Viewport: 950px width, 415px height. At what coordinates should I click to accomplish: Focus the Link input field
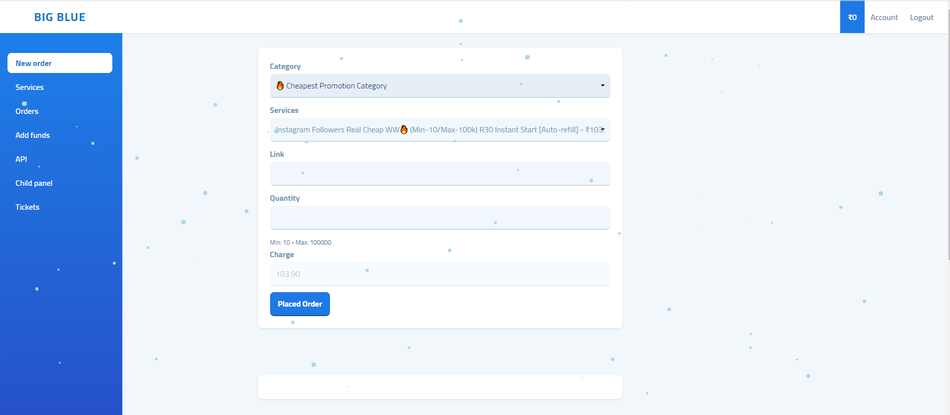click(440, 174)
